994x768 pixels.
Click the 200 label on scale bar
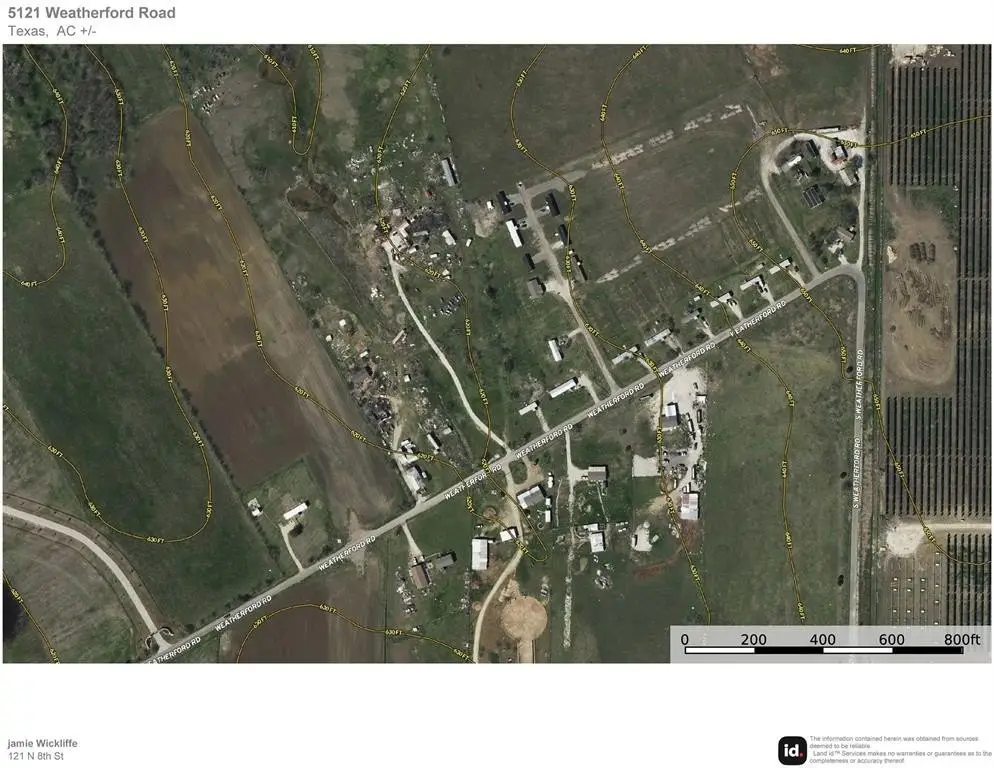coord(753,640)
